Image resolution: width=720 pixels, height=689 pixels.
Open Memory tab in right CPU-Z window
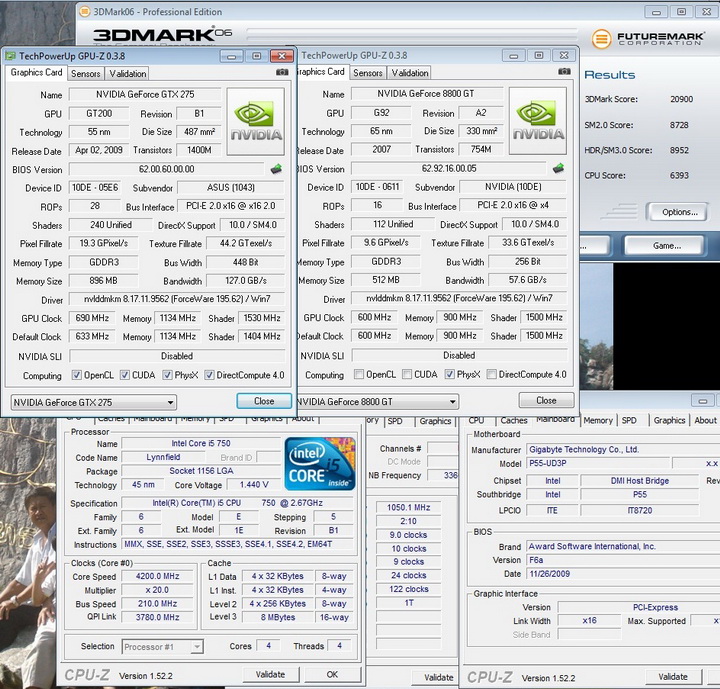[x=598, y=420]
